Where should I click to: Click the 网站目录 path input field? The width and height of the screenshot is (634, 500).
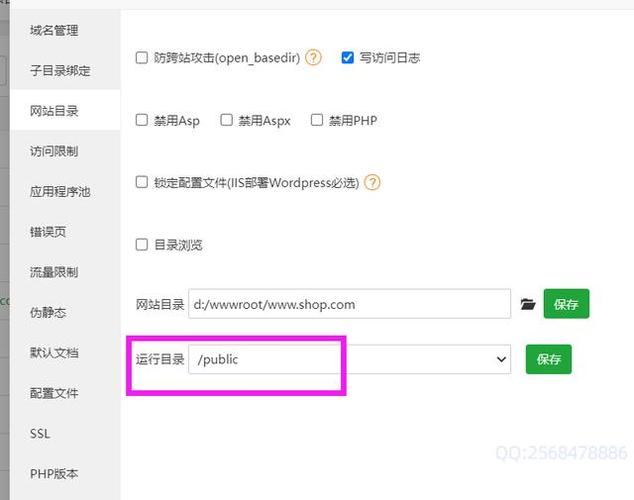tap(349, 304)
